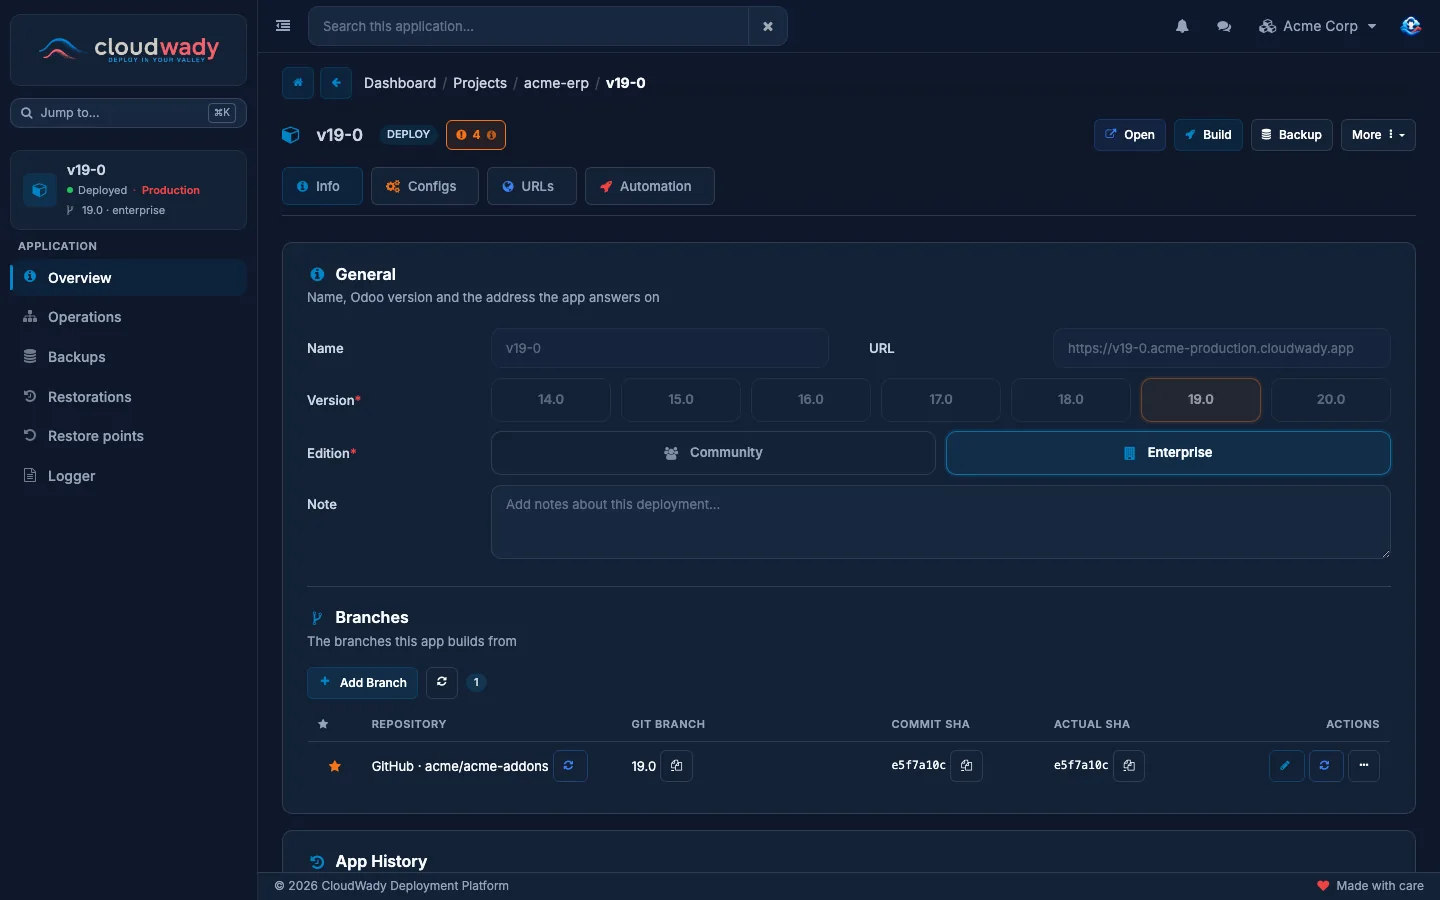Image resolution: width=1440 pixels, height=900 pixels.
Task: Click in the Note text area
Action: 940,522
